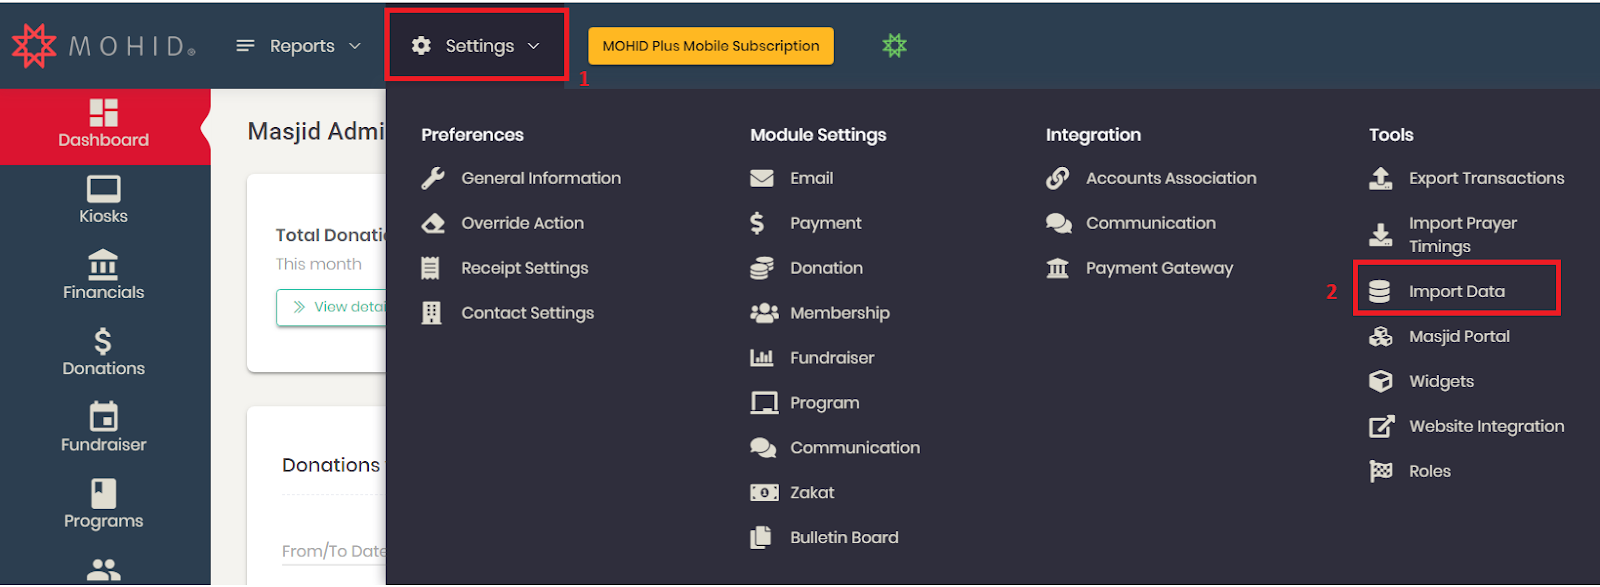Click the View details button
This screenshot has width=1600, height=587.
coord(331,307)
